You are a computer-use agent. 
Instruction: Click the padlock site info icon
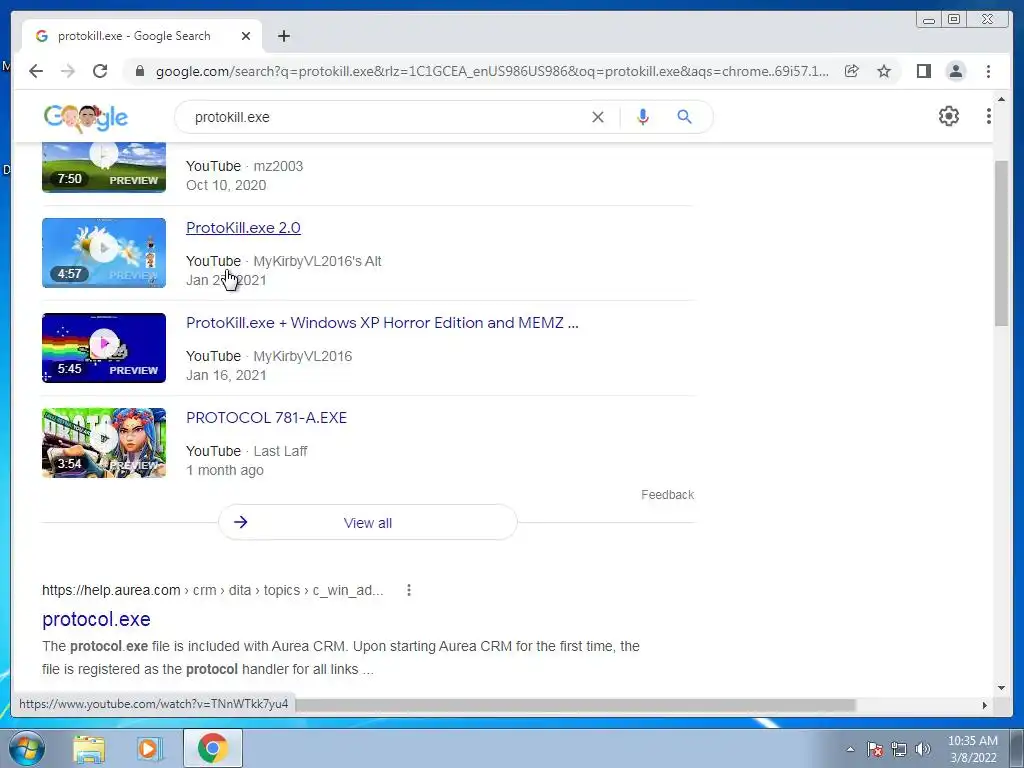coord(139,71)
